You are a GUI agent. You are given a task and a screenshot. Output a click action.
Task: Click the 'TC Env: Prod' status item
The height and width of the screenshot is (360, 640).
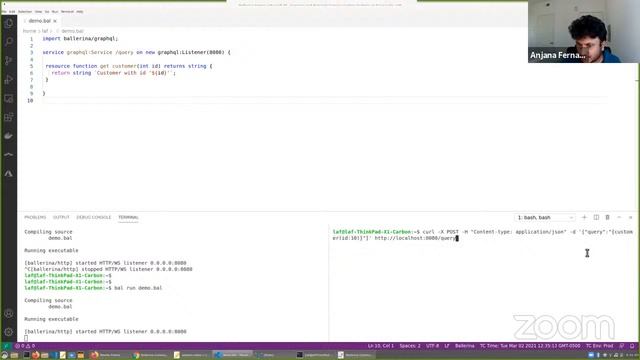[599, 346]
